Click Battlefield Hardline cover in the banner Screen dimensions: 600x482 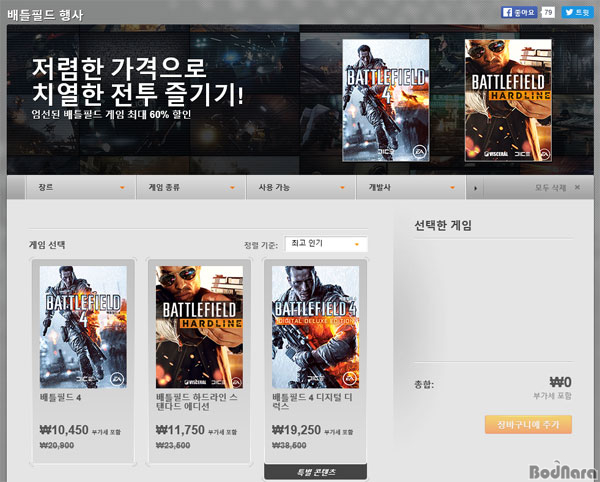pos(508,100)
